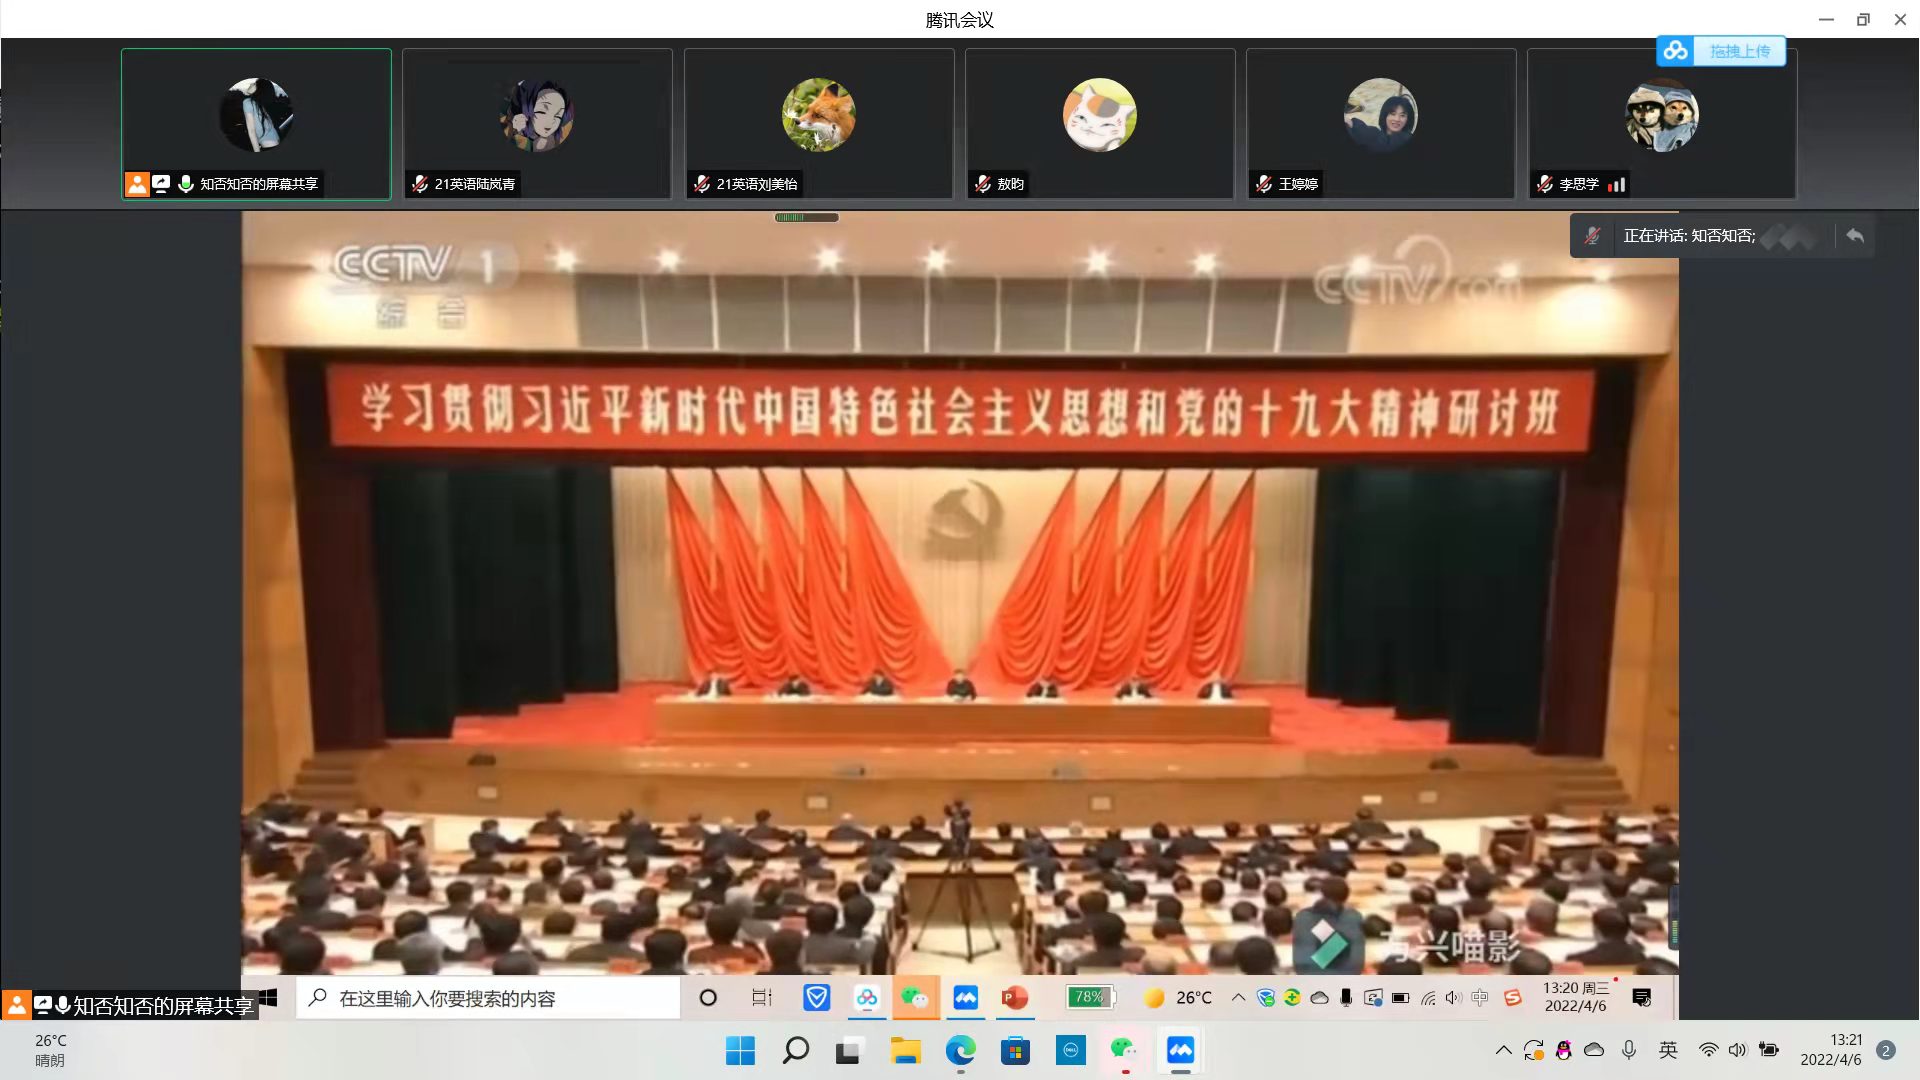Click QQ penguin icon in system tray
This screenshot has width=1920, height=1080.
pos(1564,1050)
